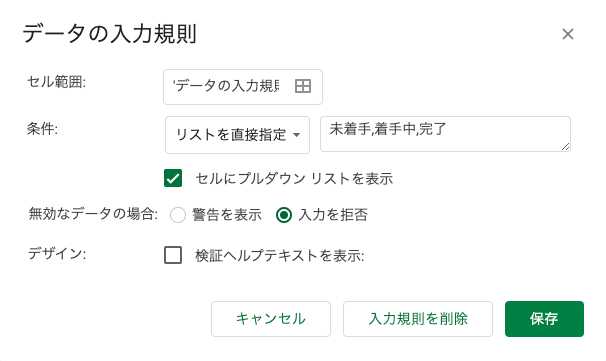
Task: Click the 未着手,着手中,完了 list text box
Action: pyautogui.click(x=445, y=134)
